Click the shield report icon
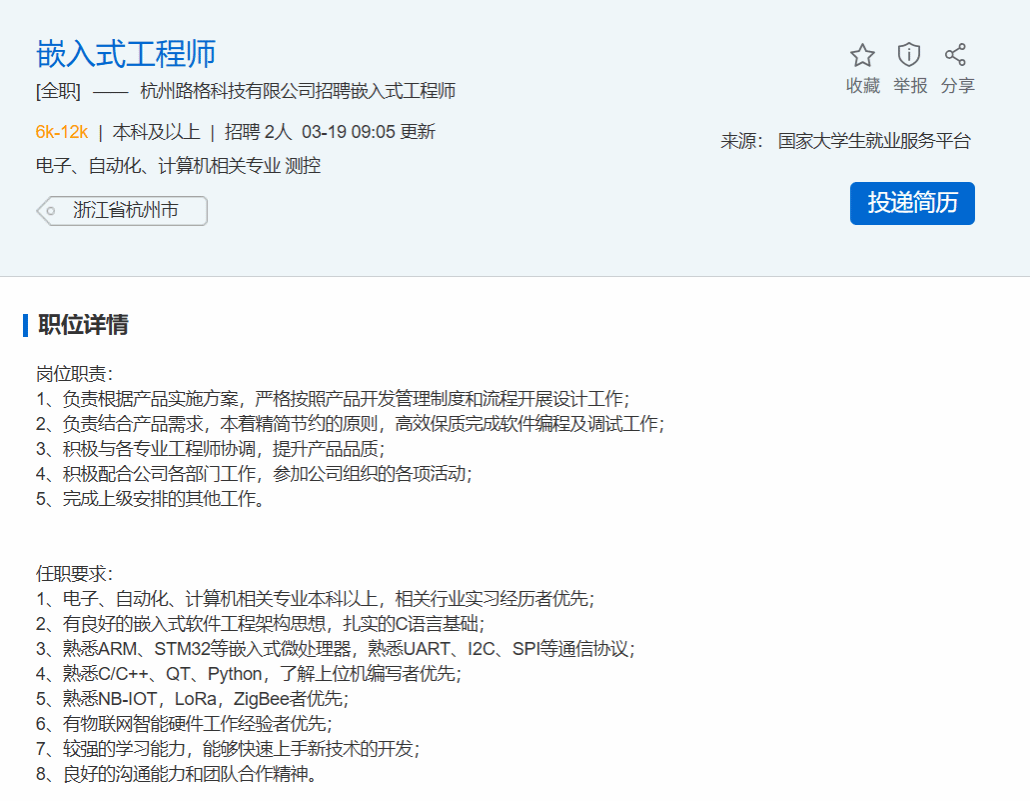Image resolution: width=1030 pixels, height=801 pixels. coord(909,55)
